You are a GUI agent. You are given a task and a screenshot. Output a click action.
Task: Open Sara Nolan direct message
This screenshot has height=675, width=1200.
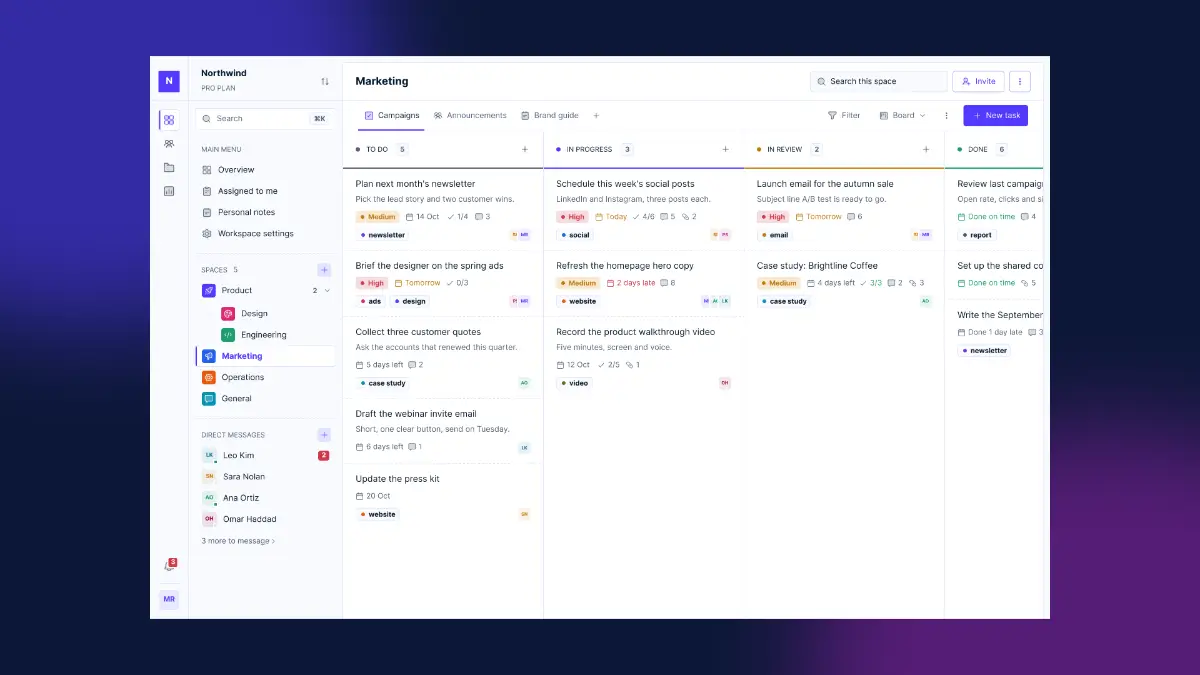pos(265,477)
